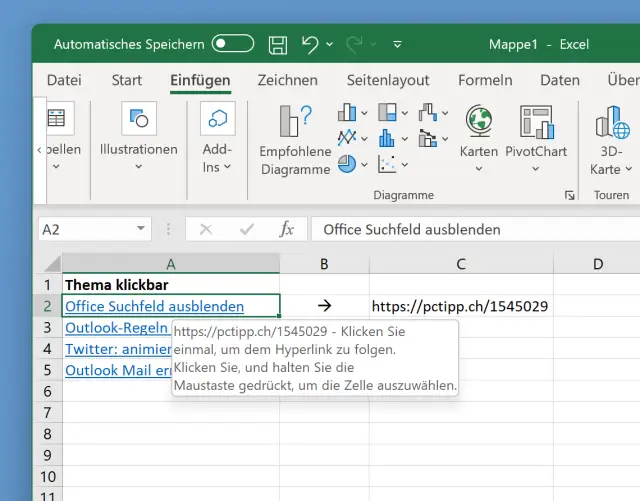Click the Insert Function fx button
Image resolution: width=640 pixels, height=501 pixels.
click(287, 229)
